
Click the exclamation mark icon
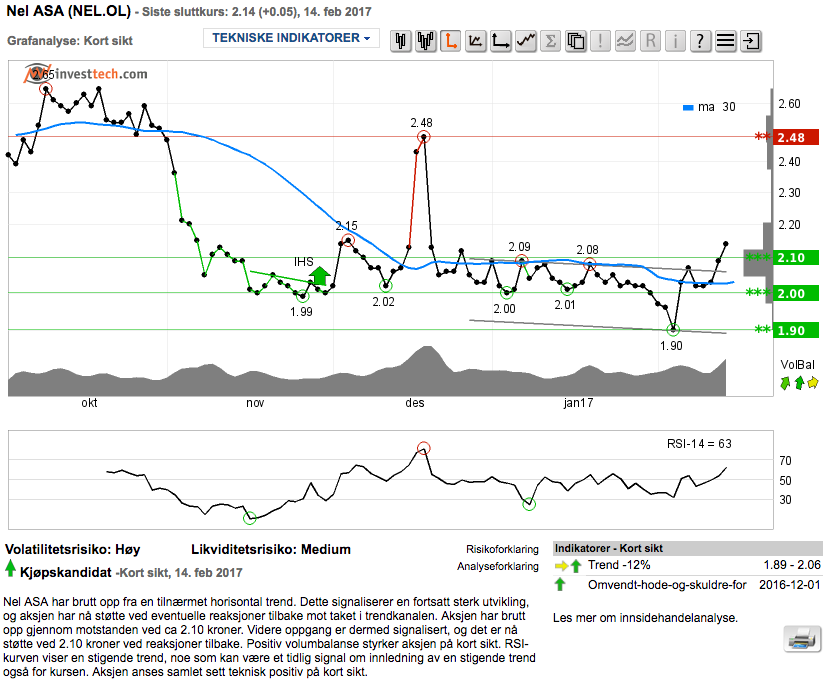(600, 41)
